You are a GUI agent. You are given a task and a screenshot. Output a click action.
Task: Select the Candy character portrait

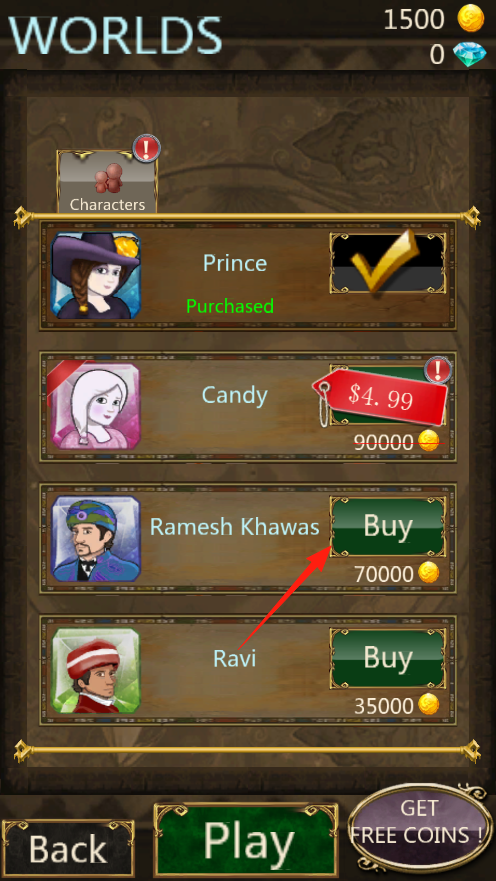click(x=95, y=407)
